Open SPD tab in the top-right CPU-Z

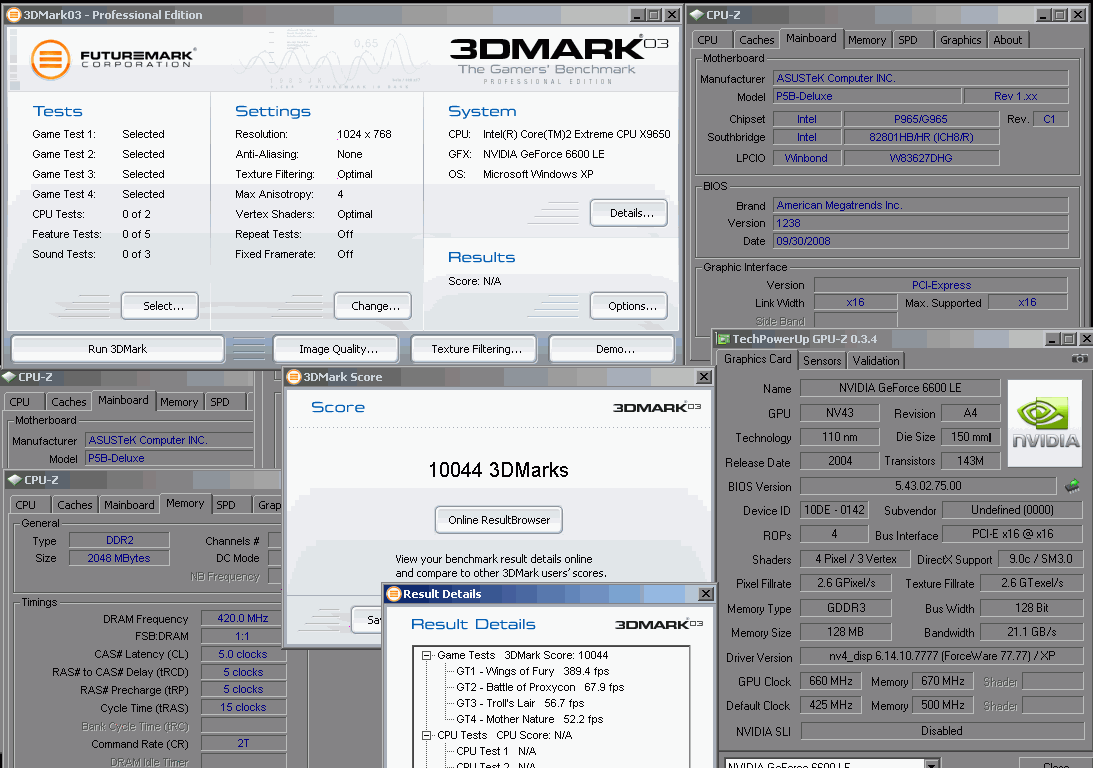point(908,40)
